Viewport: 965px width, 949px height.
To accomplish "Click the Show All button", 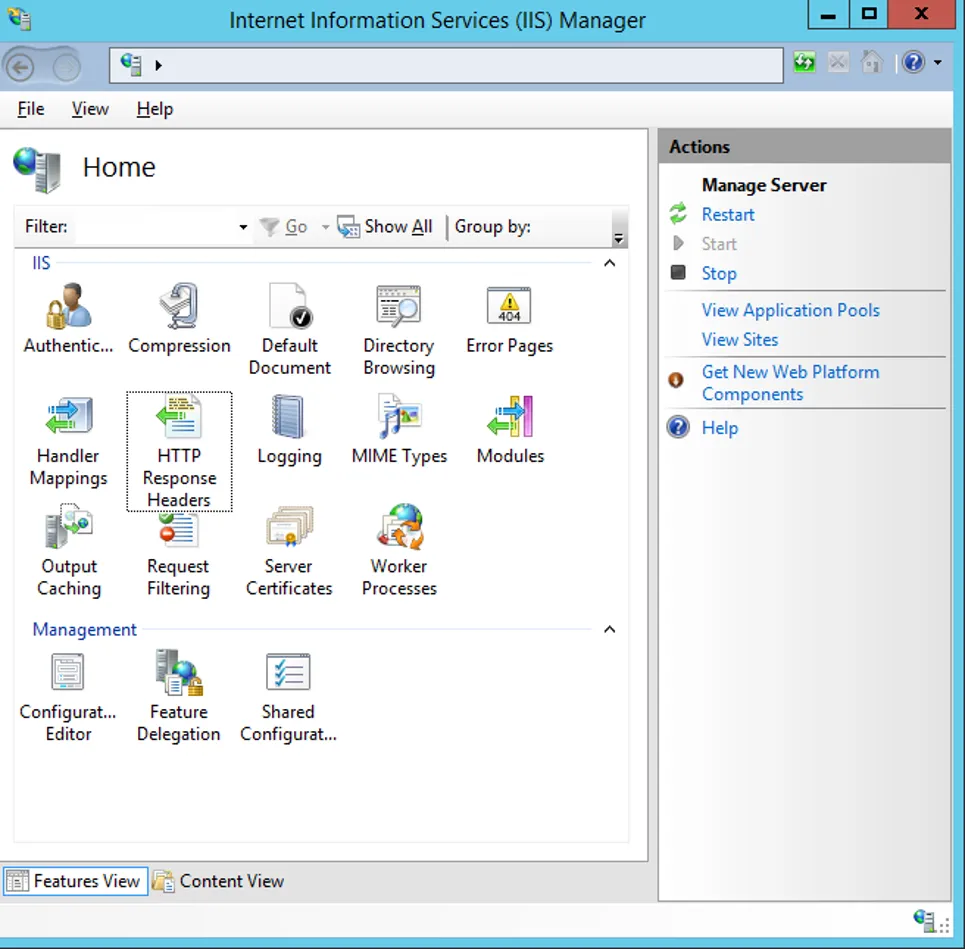I will [386, 227].
